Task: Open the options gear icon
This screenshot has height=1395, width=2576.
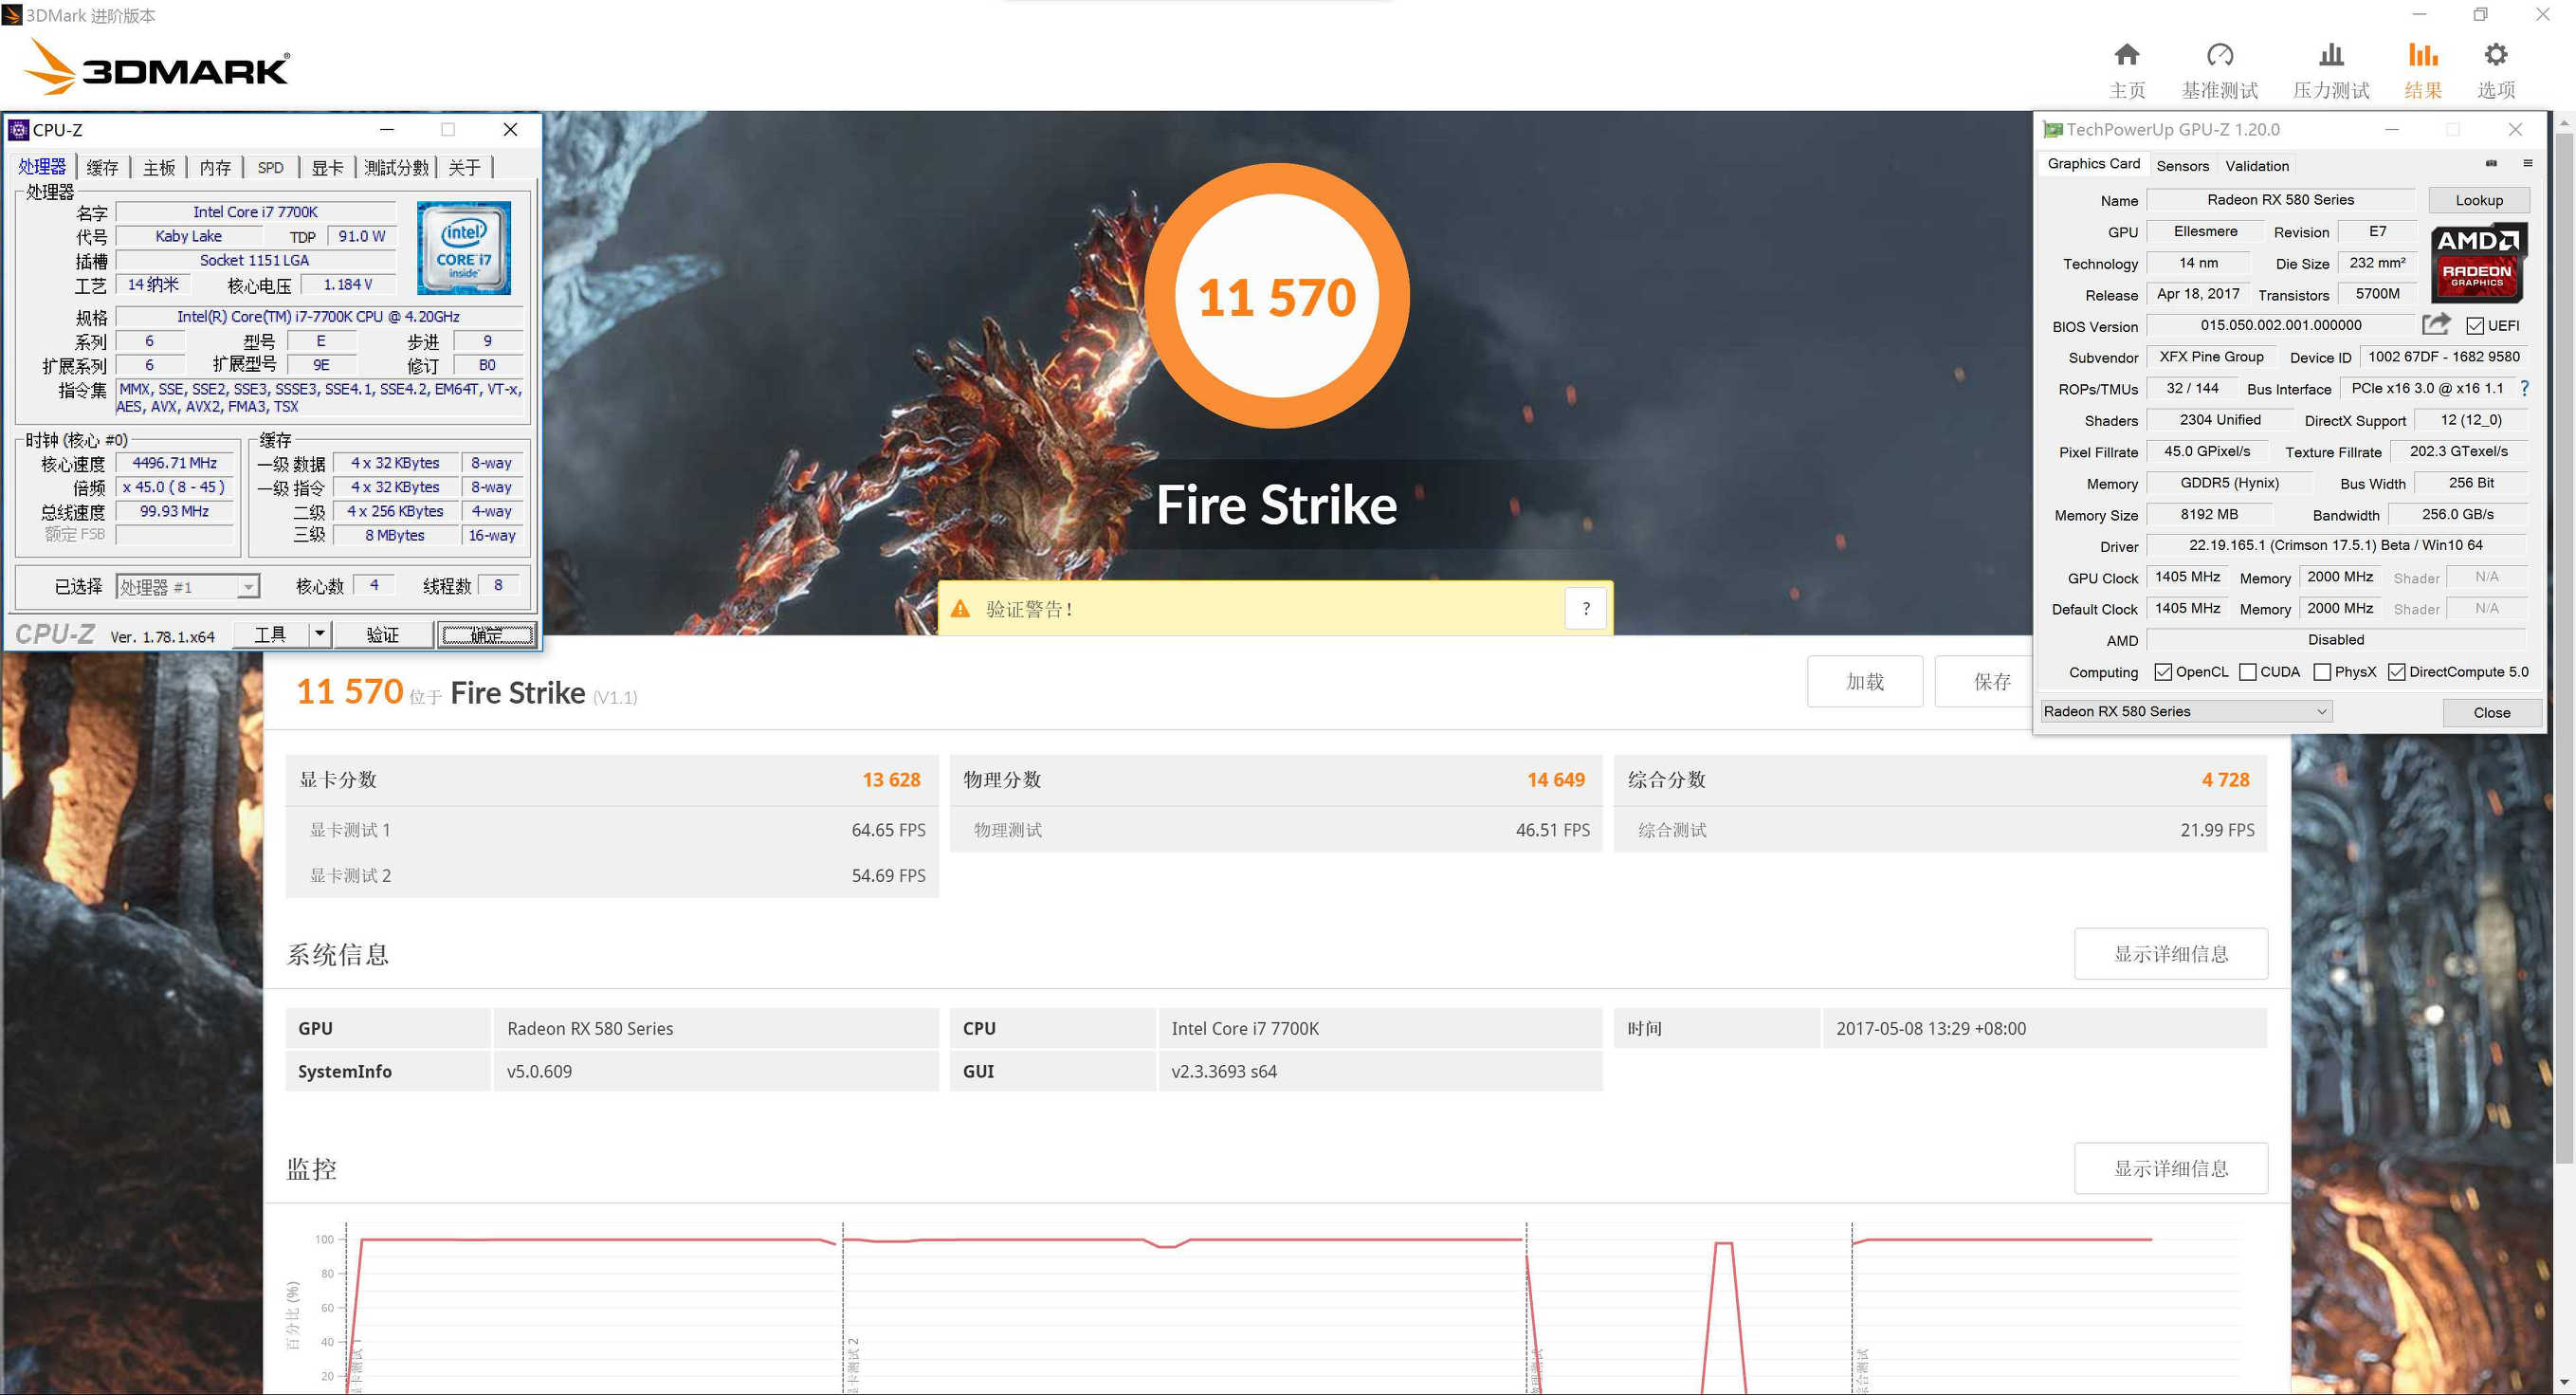Action: coord(2495,55)
